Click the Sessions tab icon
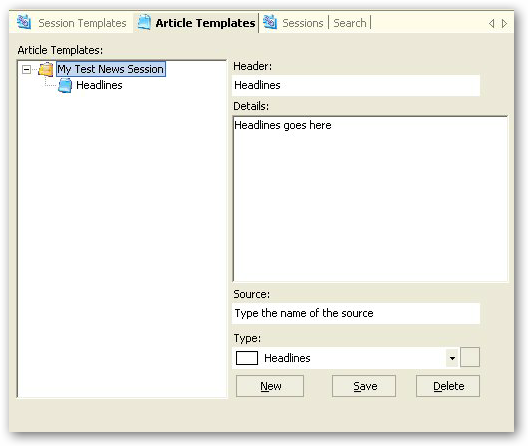Screen dimensions: 528x446 (270, 22)
